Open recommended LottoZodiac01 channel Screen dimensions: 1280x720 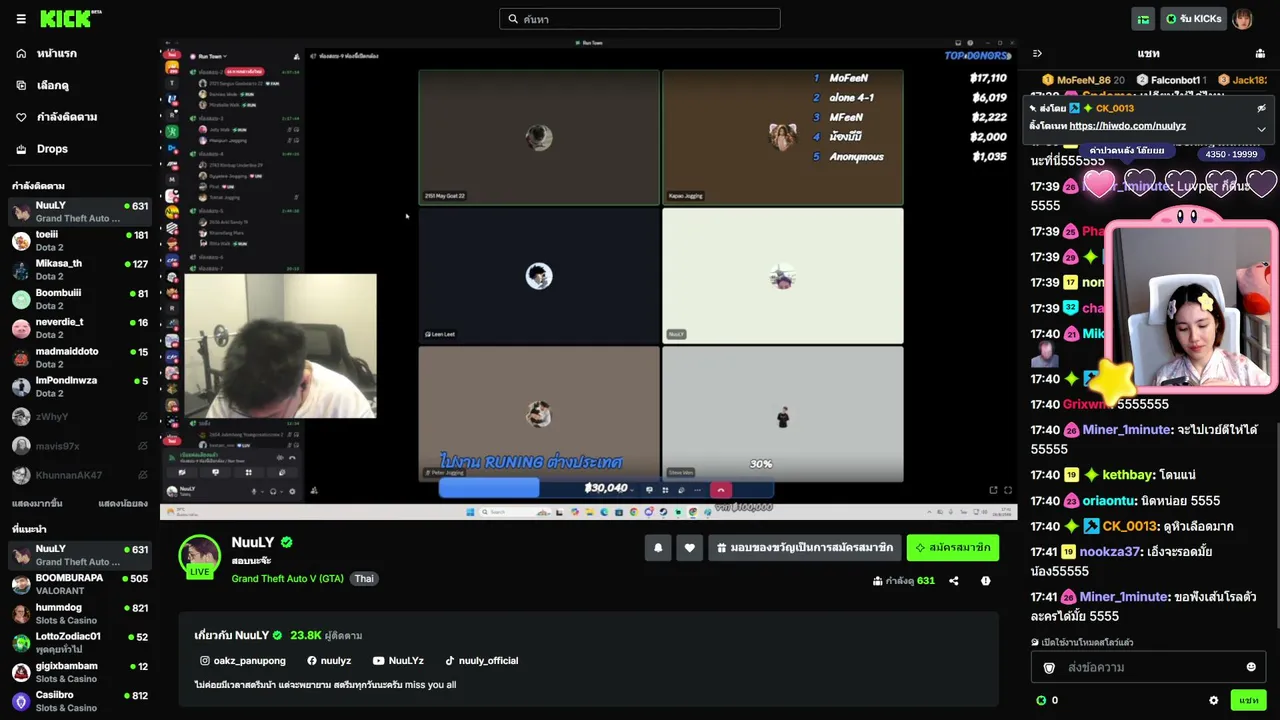pos(80,642)
